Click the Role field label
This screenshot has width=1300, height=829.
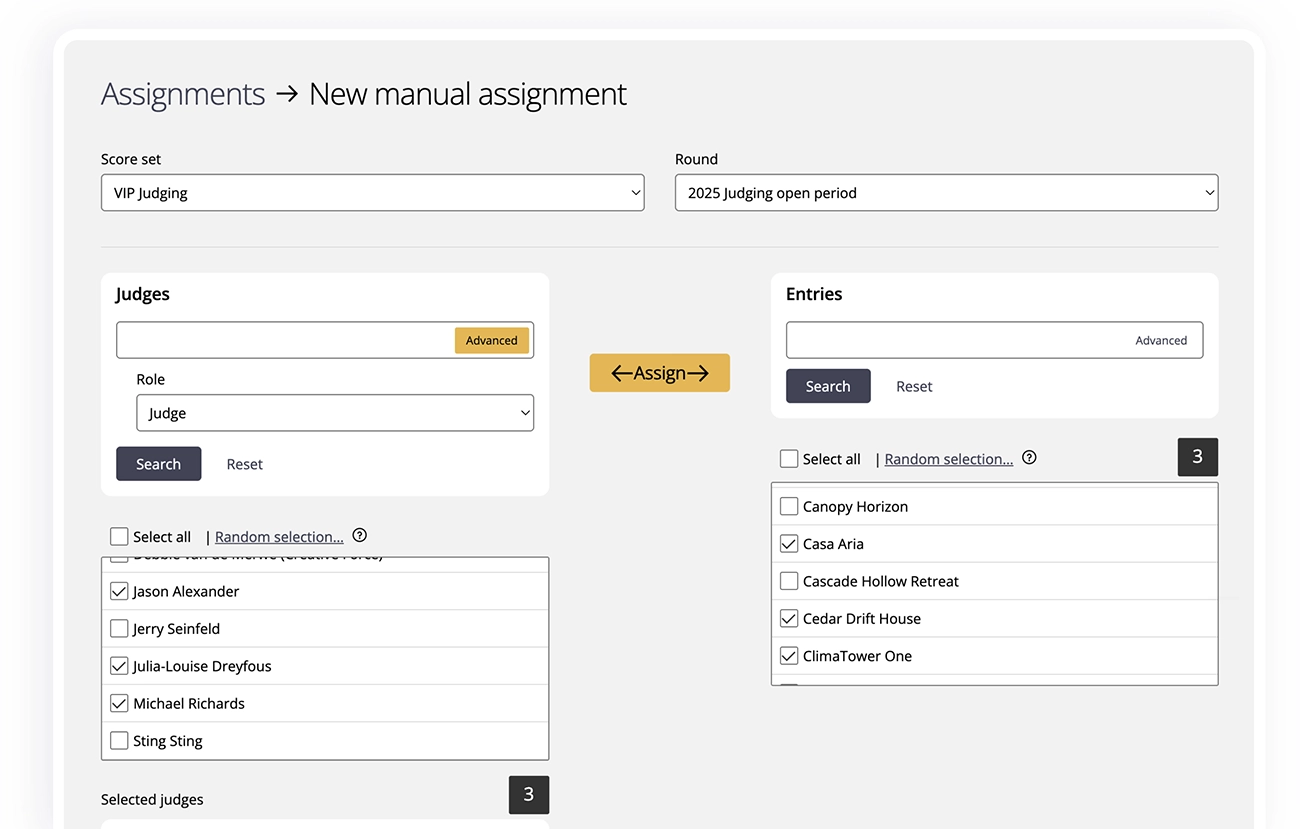[151, 379]
